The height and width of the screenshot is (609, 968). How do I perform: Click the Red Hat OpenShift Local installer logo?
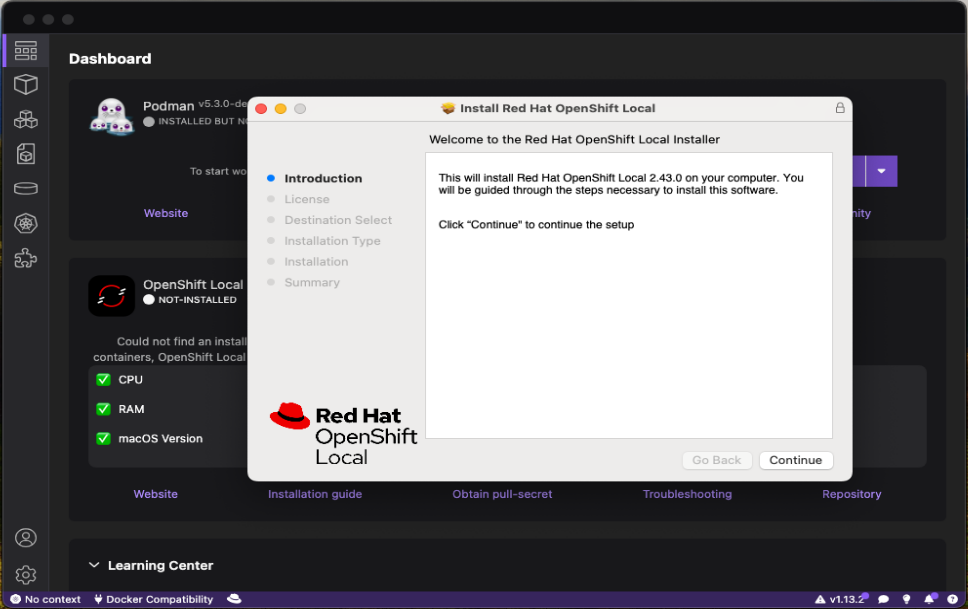pyautogui.click(x=343, y=434)
